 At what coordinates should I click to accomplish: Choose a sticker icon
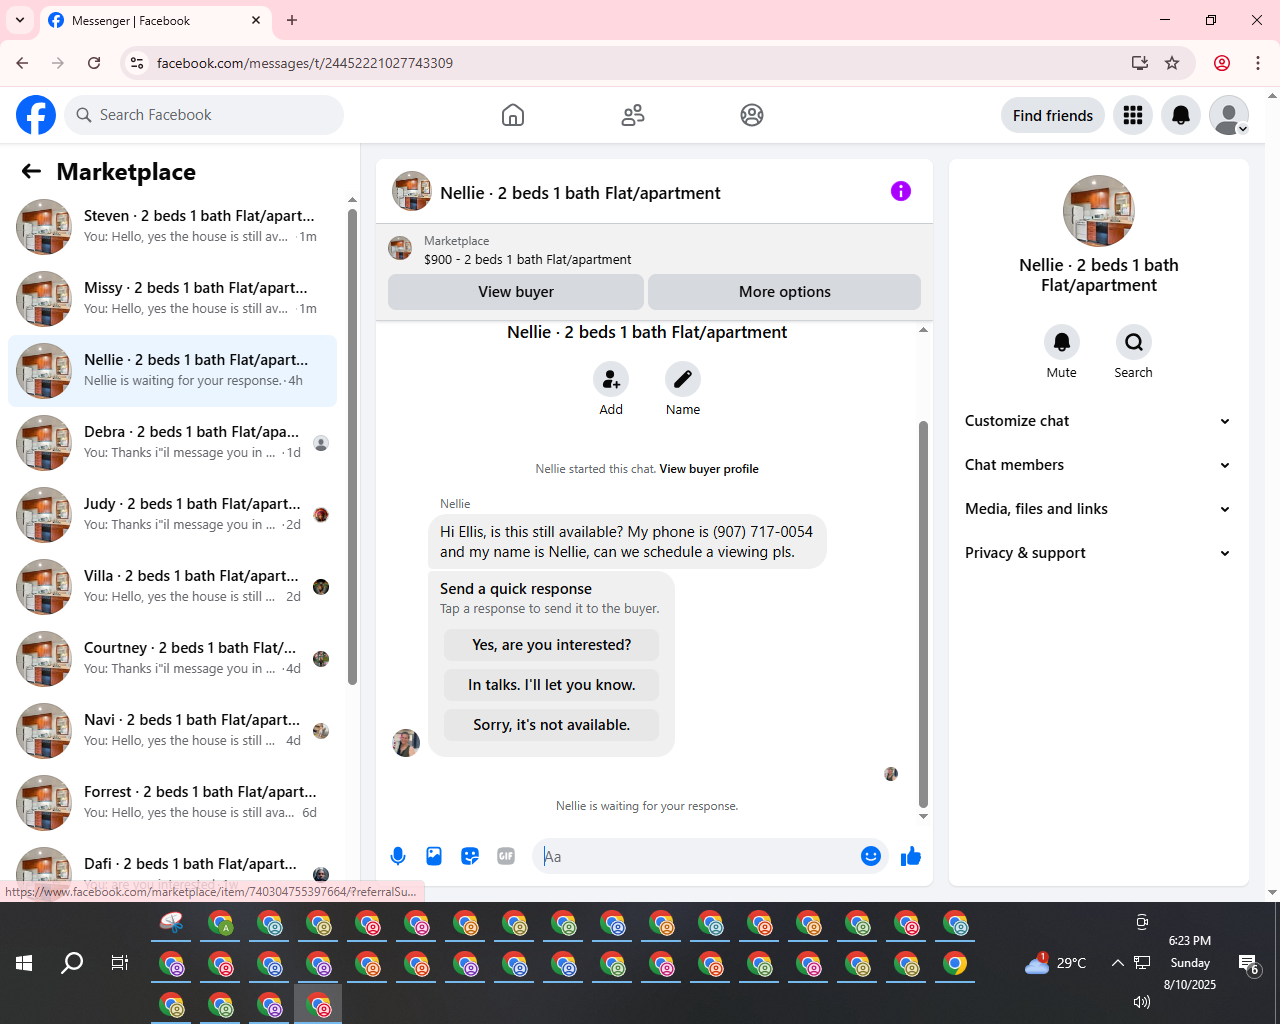click(470, 856)
